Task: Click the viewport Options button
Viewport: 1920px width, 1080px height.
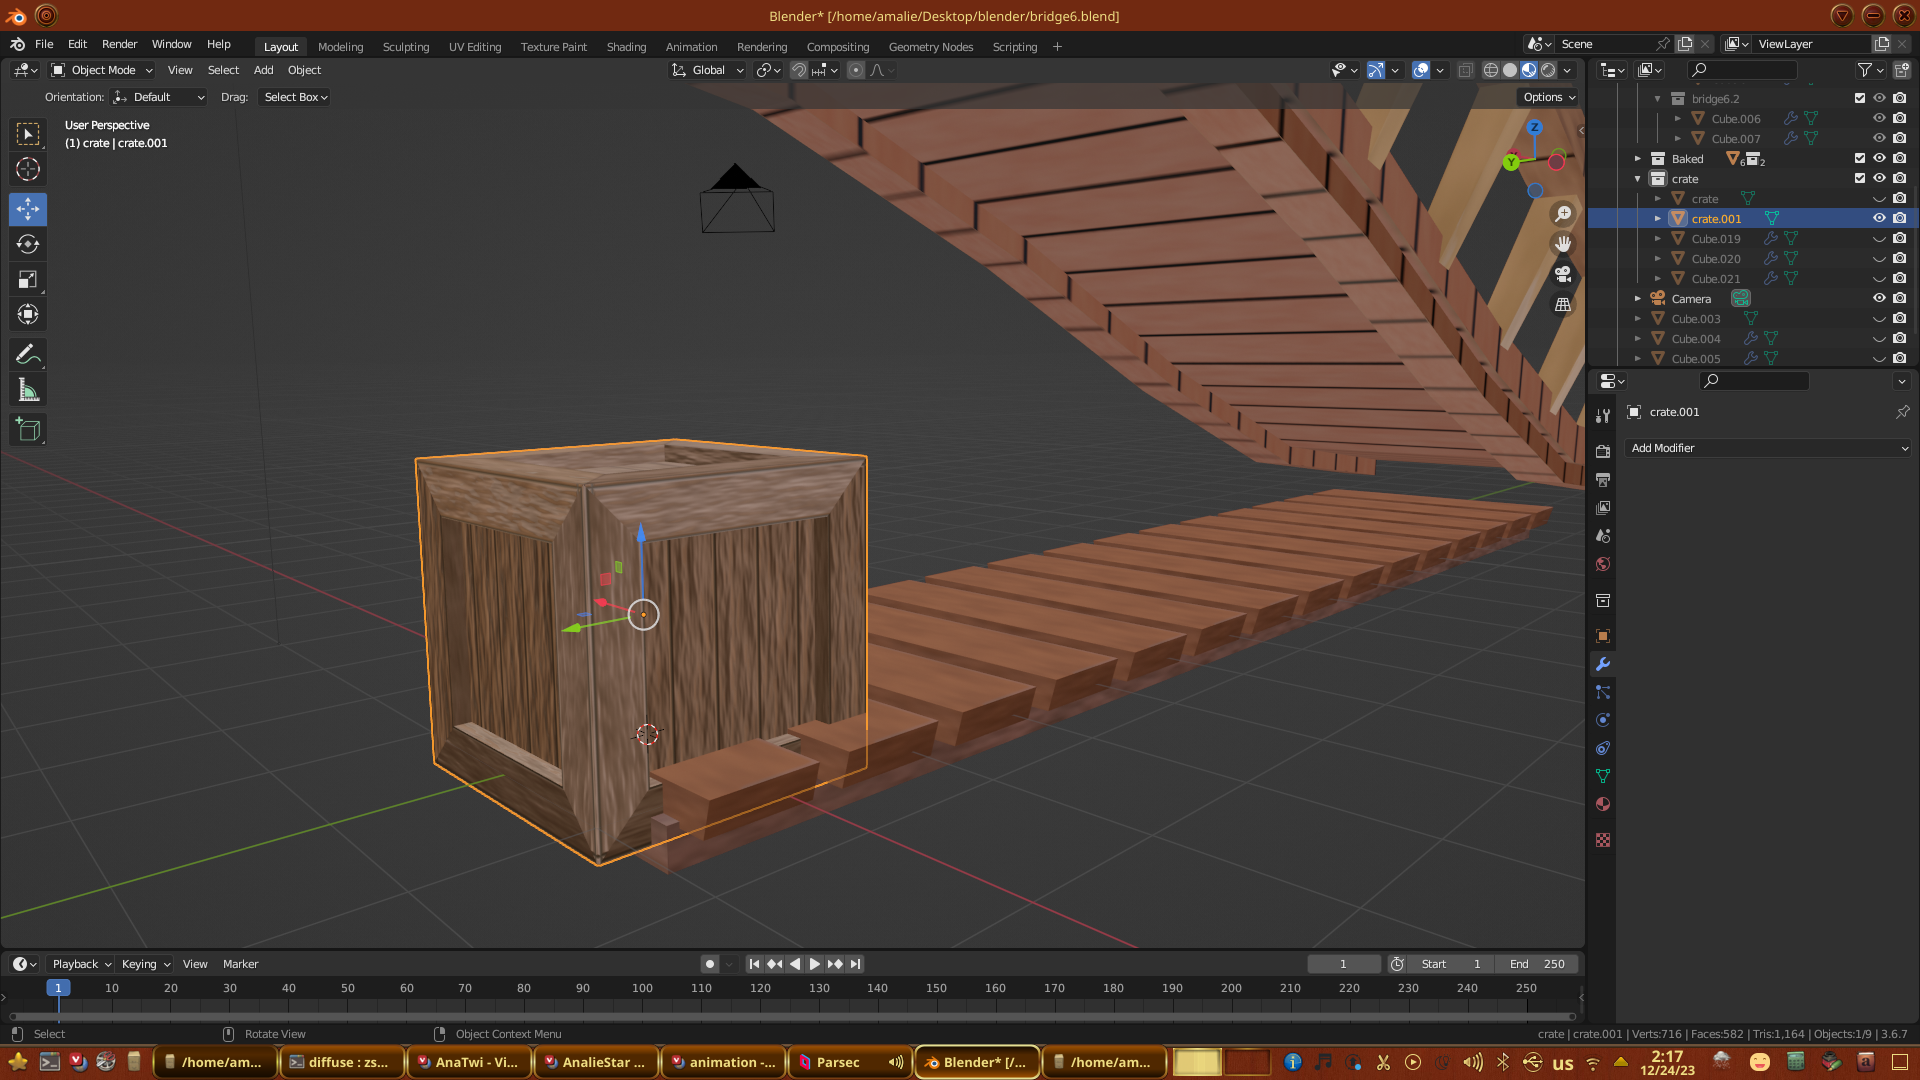Action: pos(1548,97)
